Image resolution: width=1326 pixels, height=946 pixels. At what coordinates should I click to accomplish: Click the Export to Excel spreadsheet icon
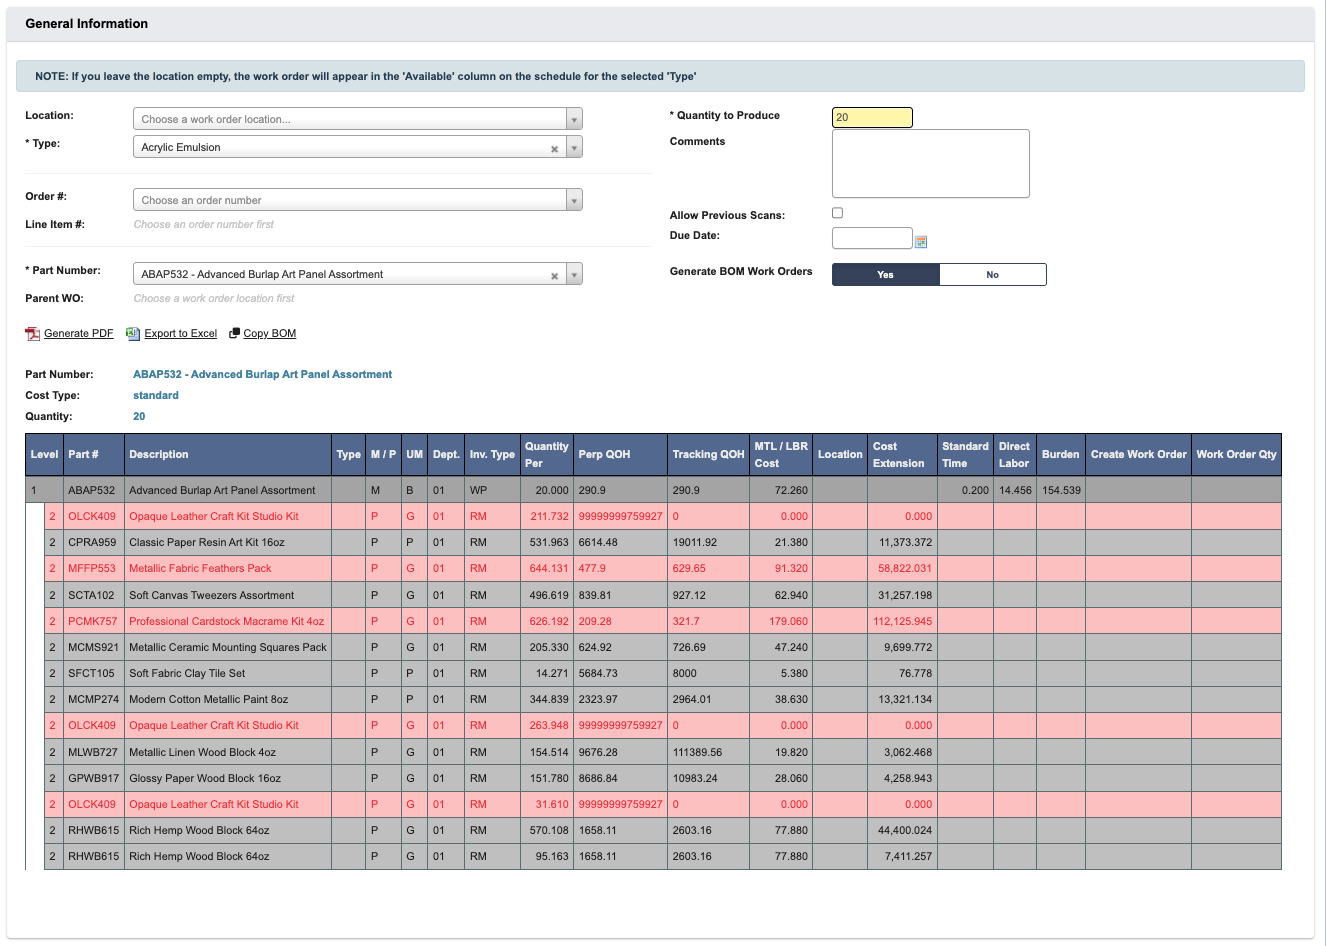coord(131,333)
